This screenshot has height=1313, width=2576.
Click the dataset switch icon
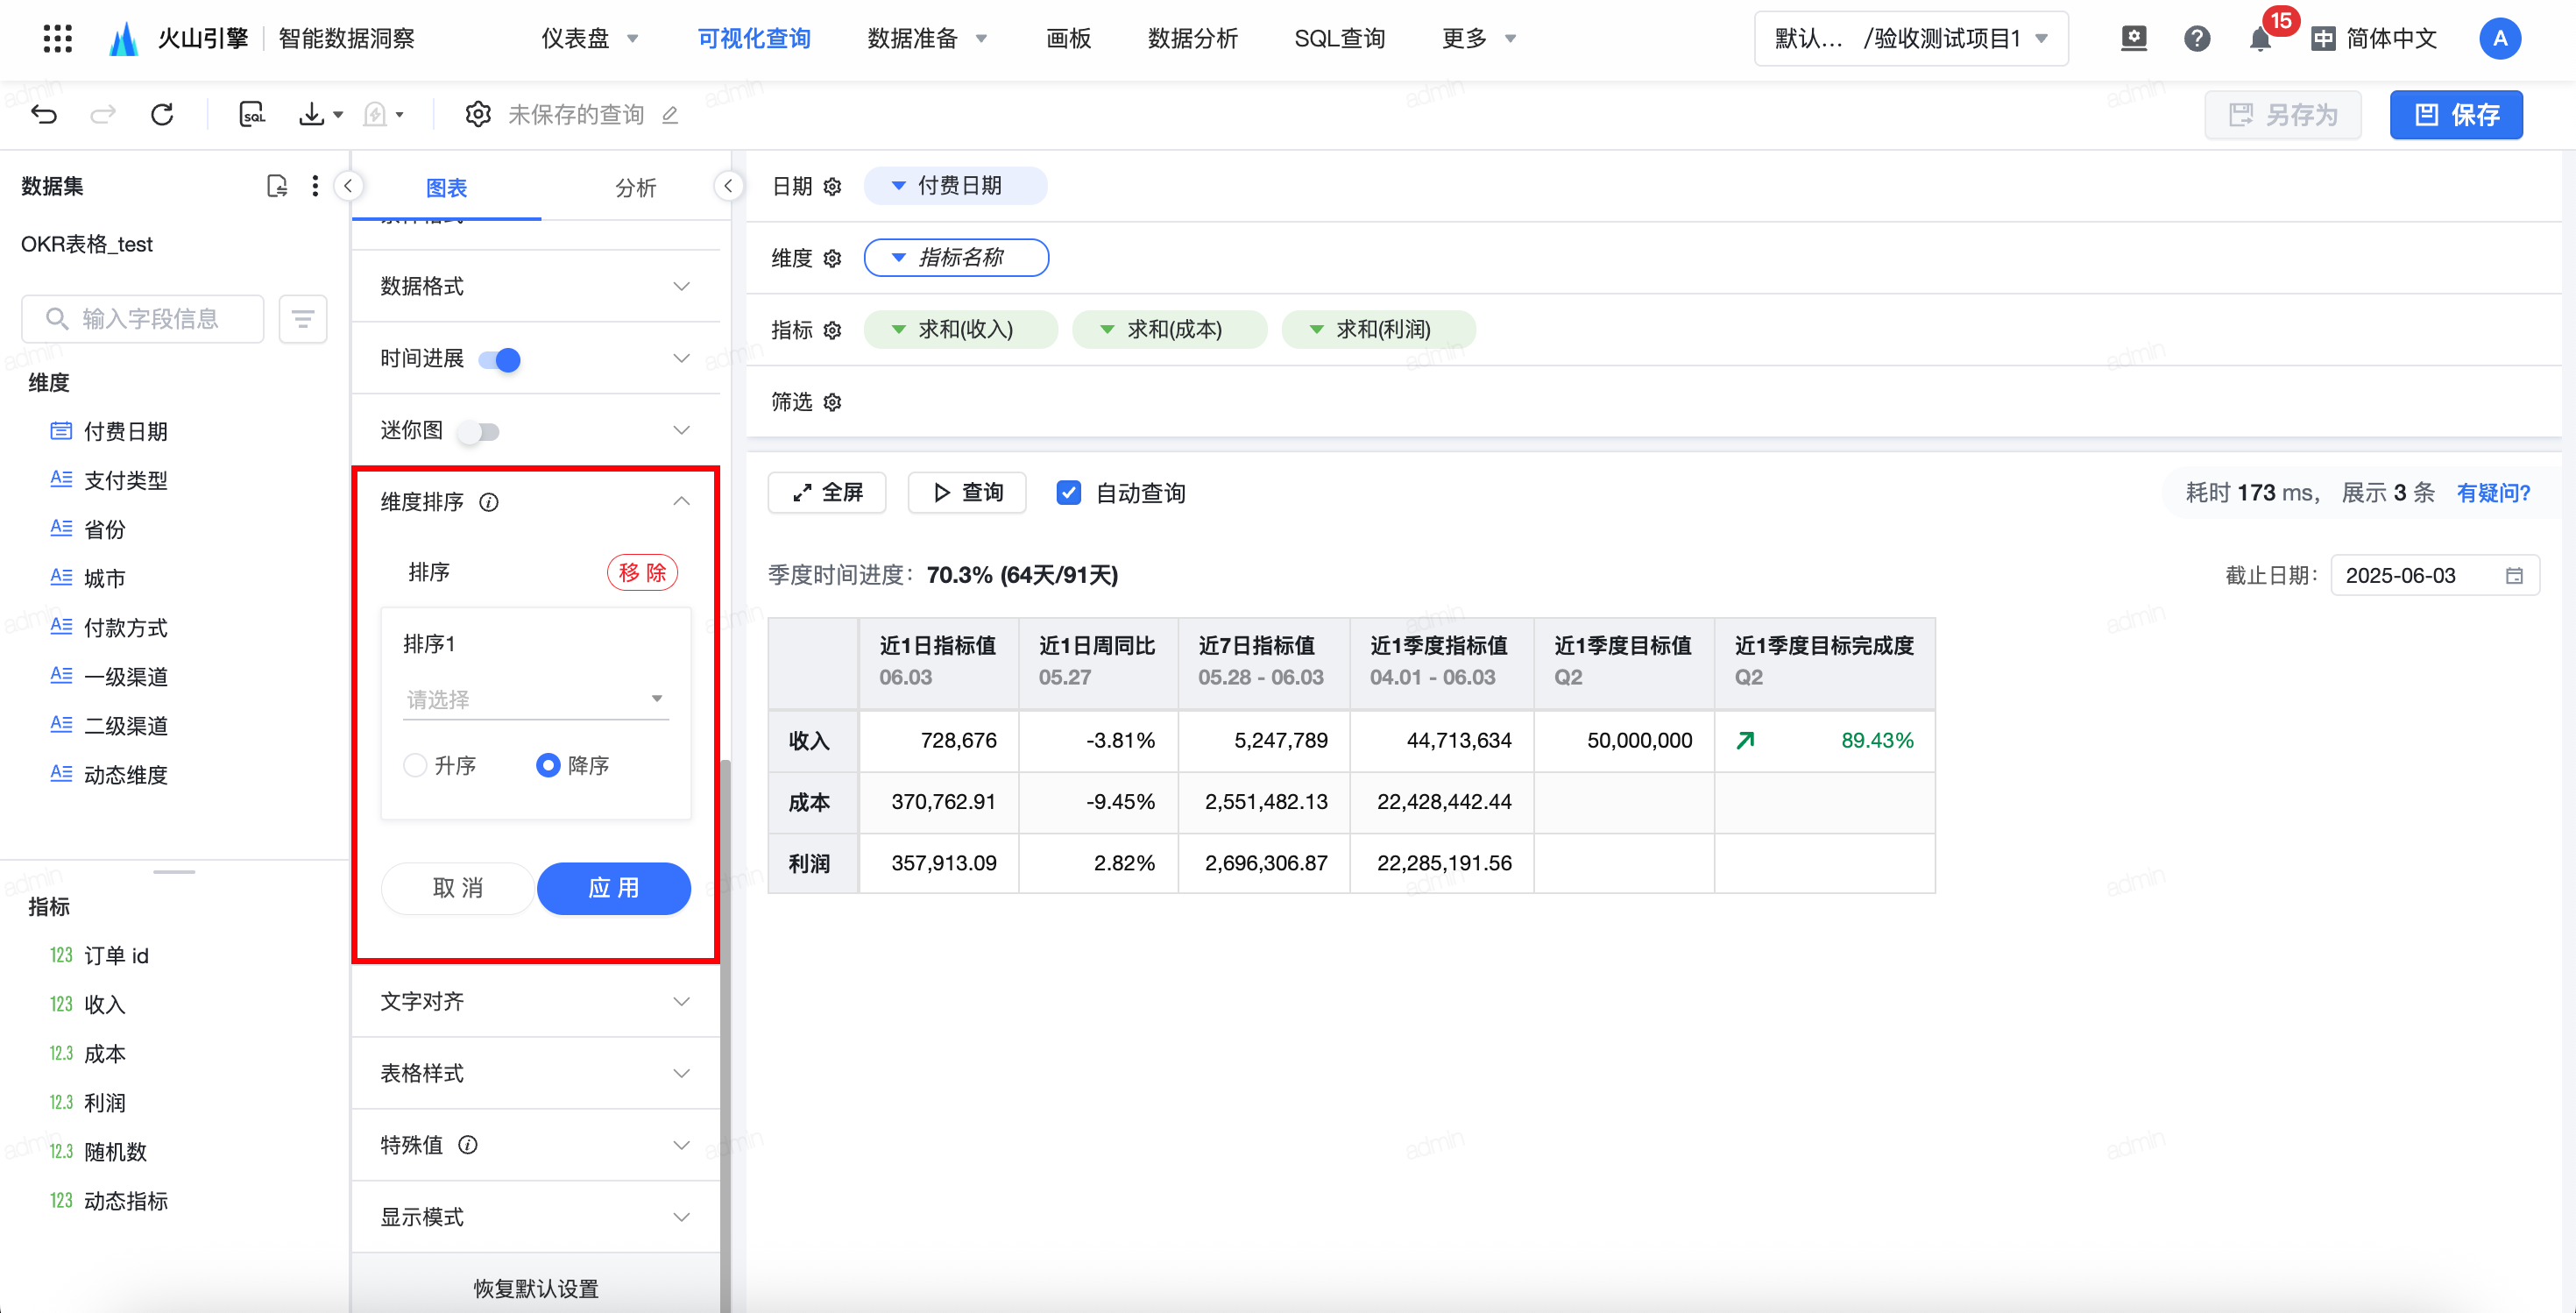pos(277,186)
